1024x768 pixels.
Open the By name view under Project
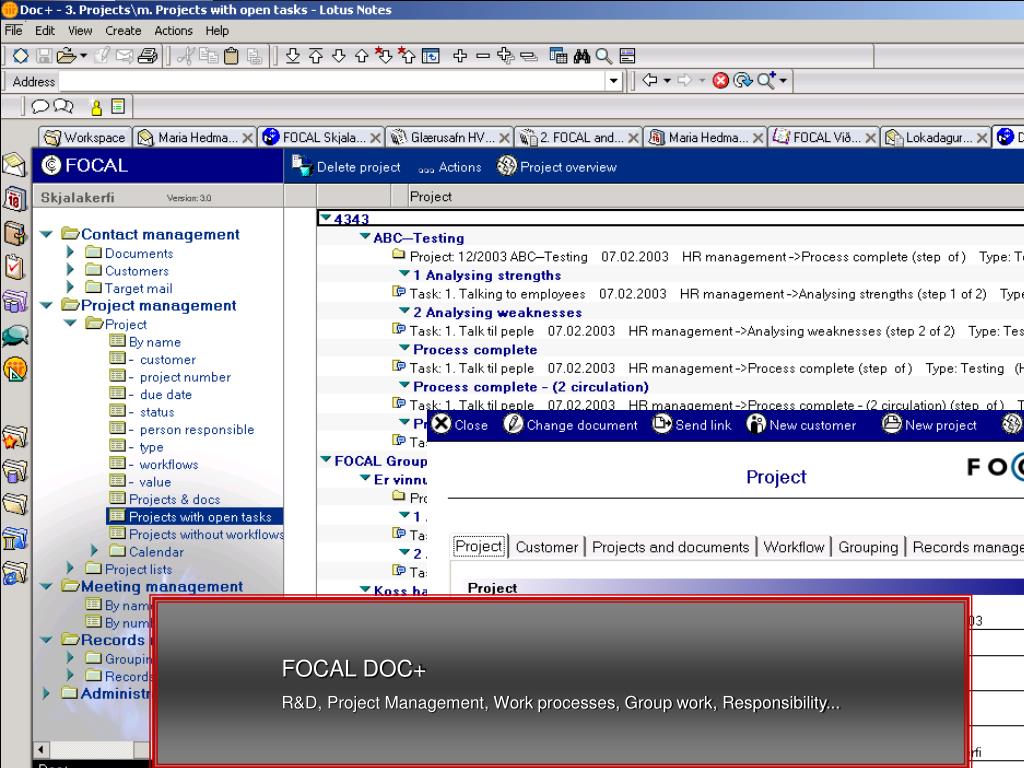pyautogui.click(x=155, y=342)
